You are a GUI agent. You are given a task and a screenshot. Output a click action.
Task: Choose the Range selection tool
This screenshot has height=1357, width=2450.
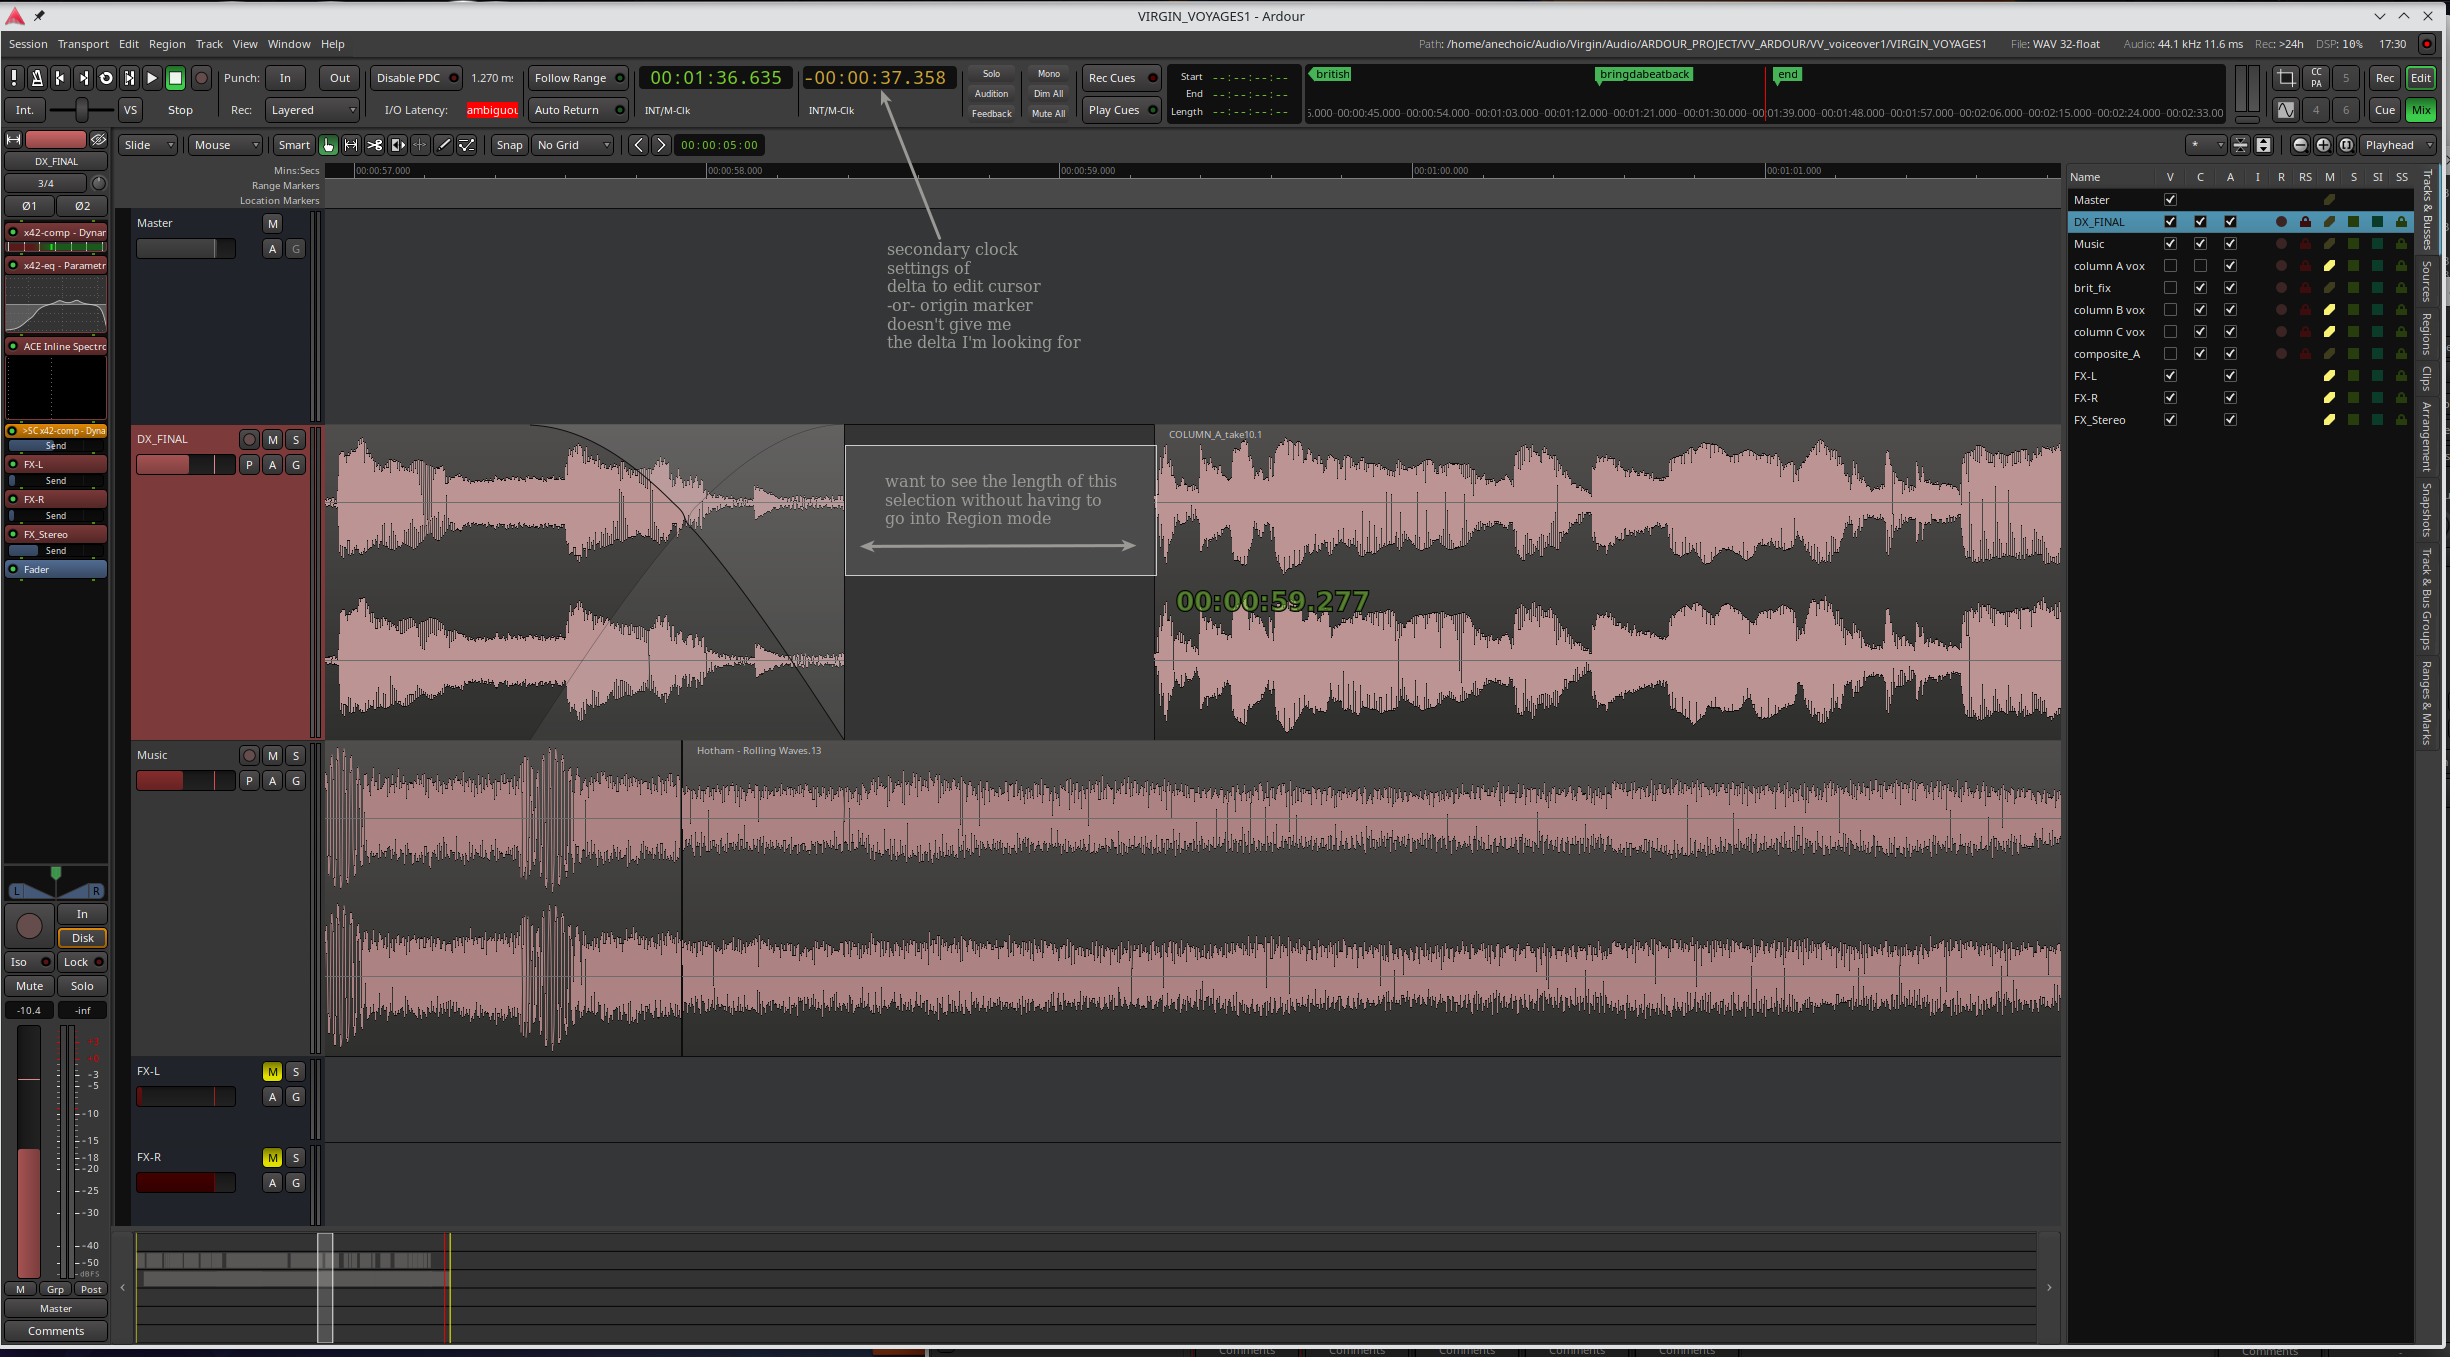(351, 145)
